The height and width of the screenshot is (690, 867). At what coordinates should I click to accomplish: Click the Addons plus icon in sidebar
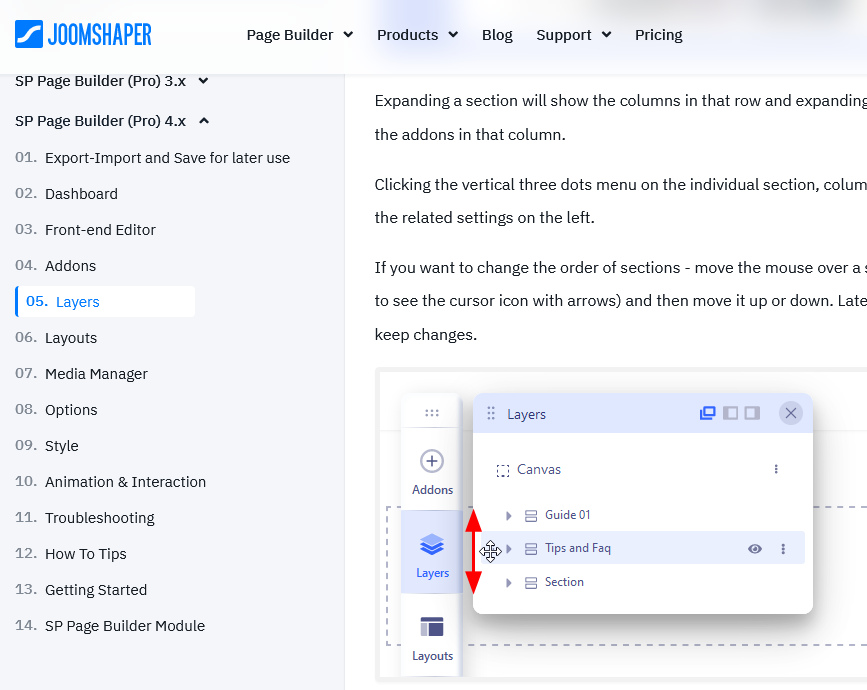[x=432, y=461]
